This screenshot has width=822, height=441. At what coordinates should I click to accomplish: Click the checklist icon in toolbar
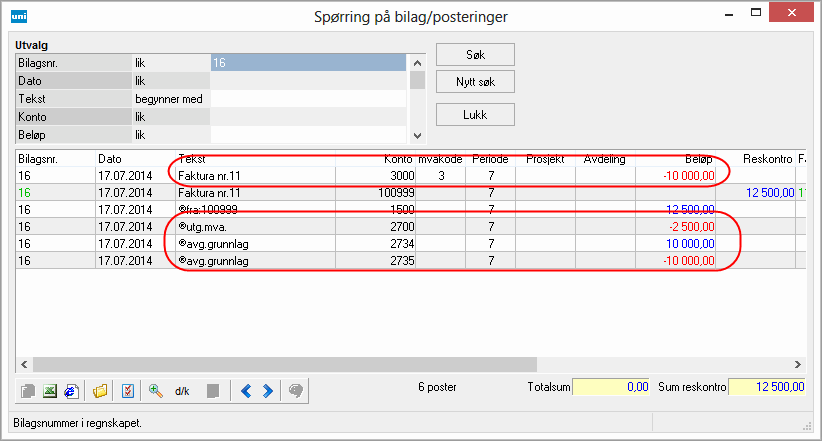coord(128,391)
